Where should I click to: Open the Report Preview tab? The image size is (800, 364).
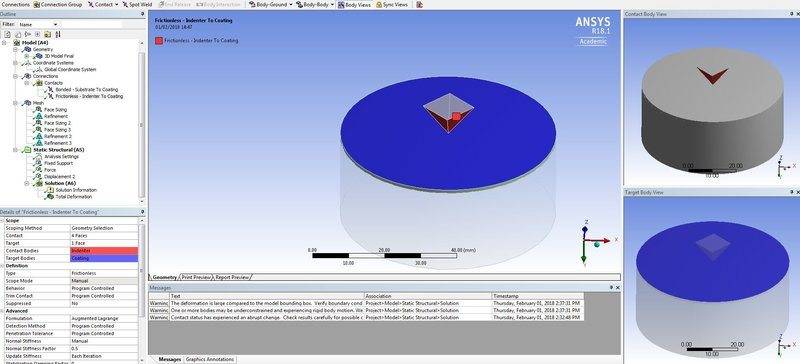point(232,277)
